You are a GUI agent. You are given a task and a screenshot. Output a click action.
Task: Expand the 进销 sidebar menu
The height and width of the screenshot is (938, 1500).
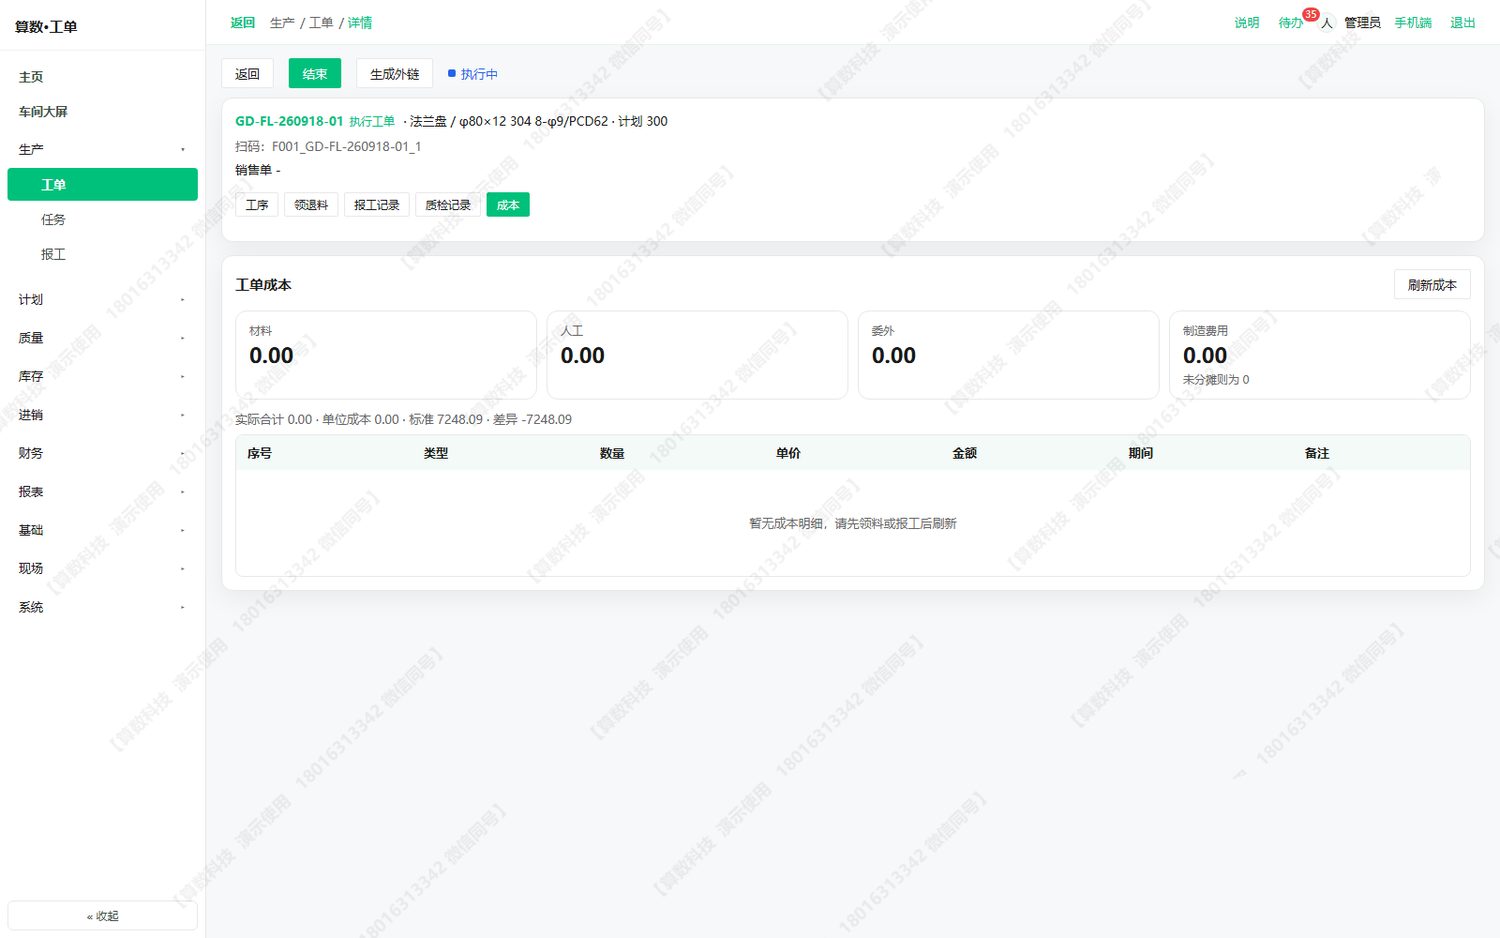click(102, 415)
